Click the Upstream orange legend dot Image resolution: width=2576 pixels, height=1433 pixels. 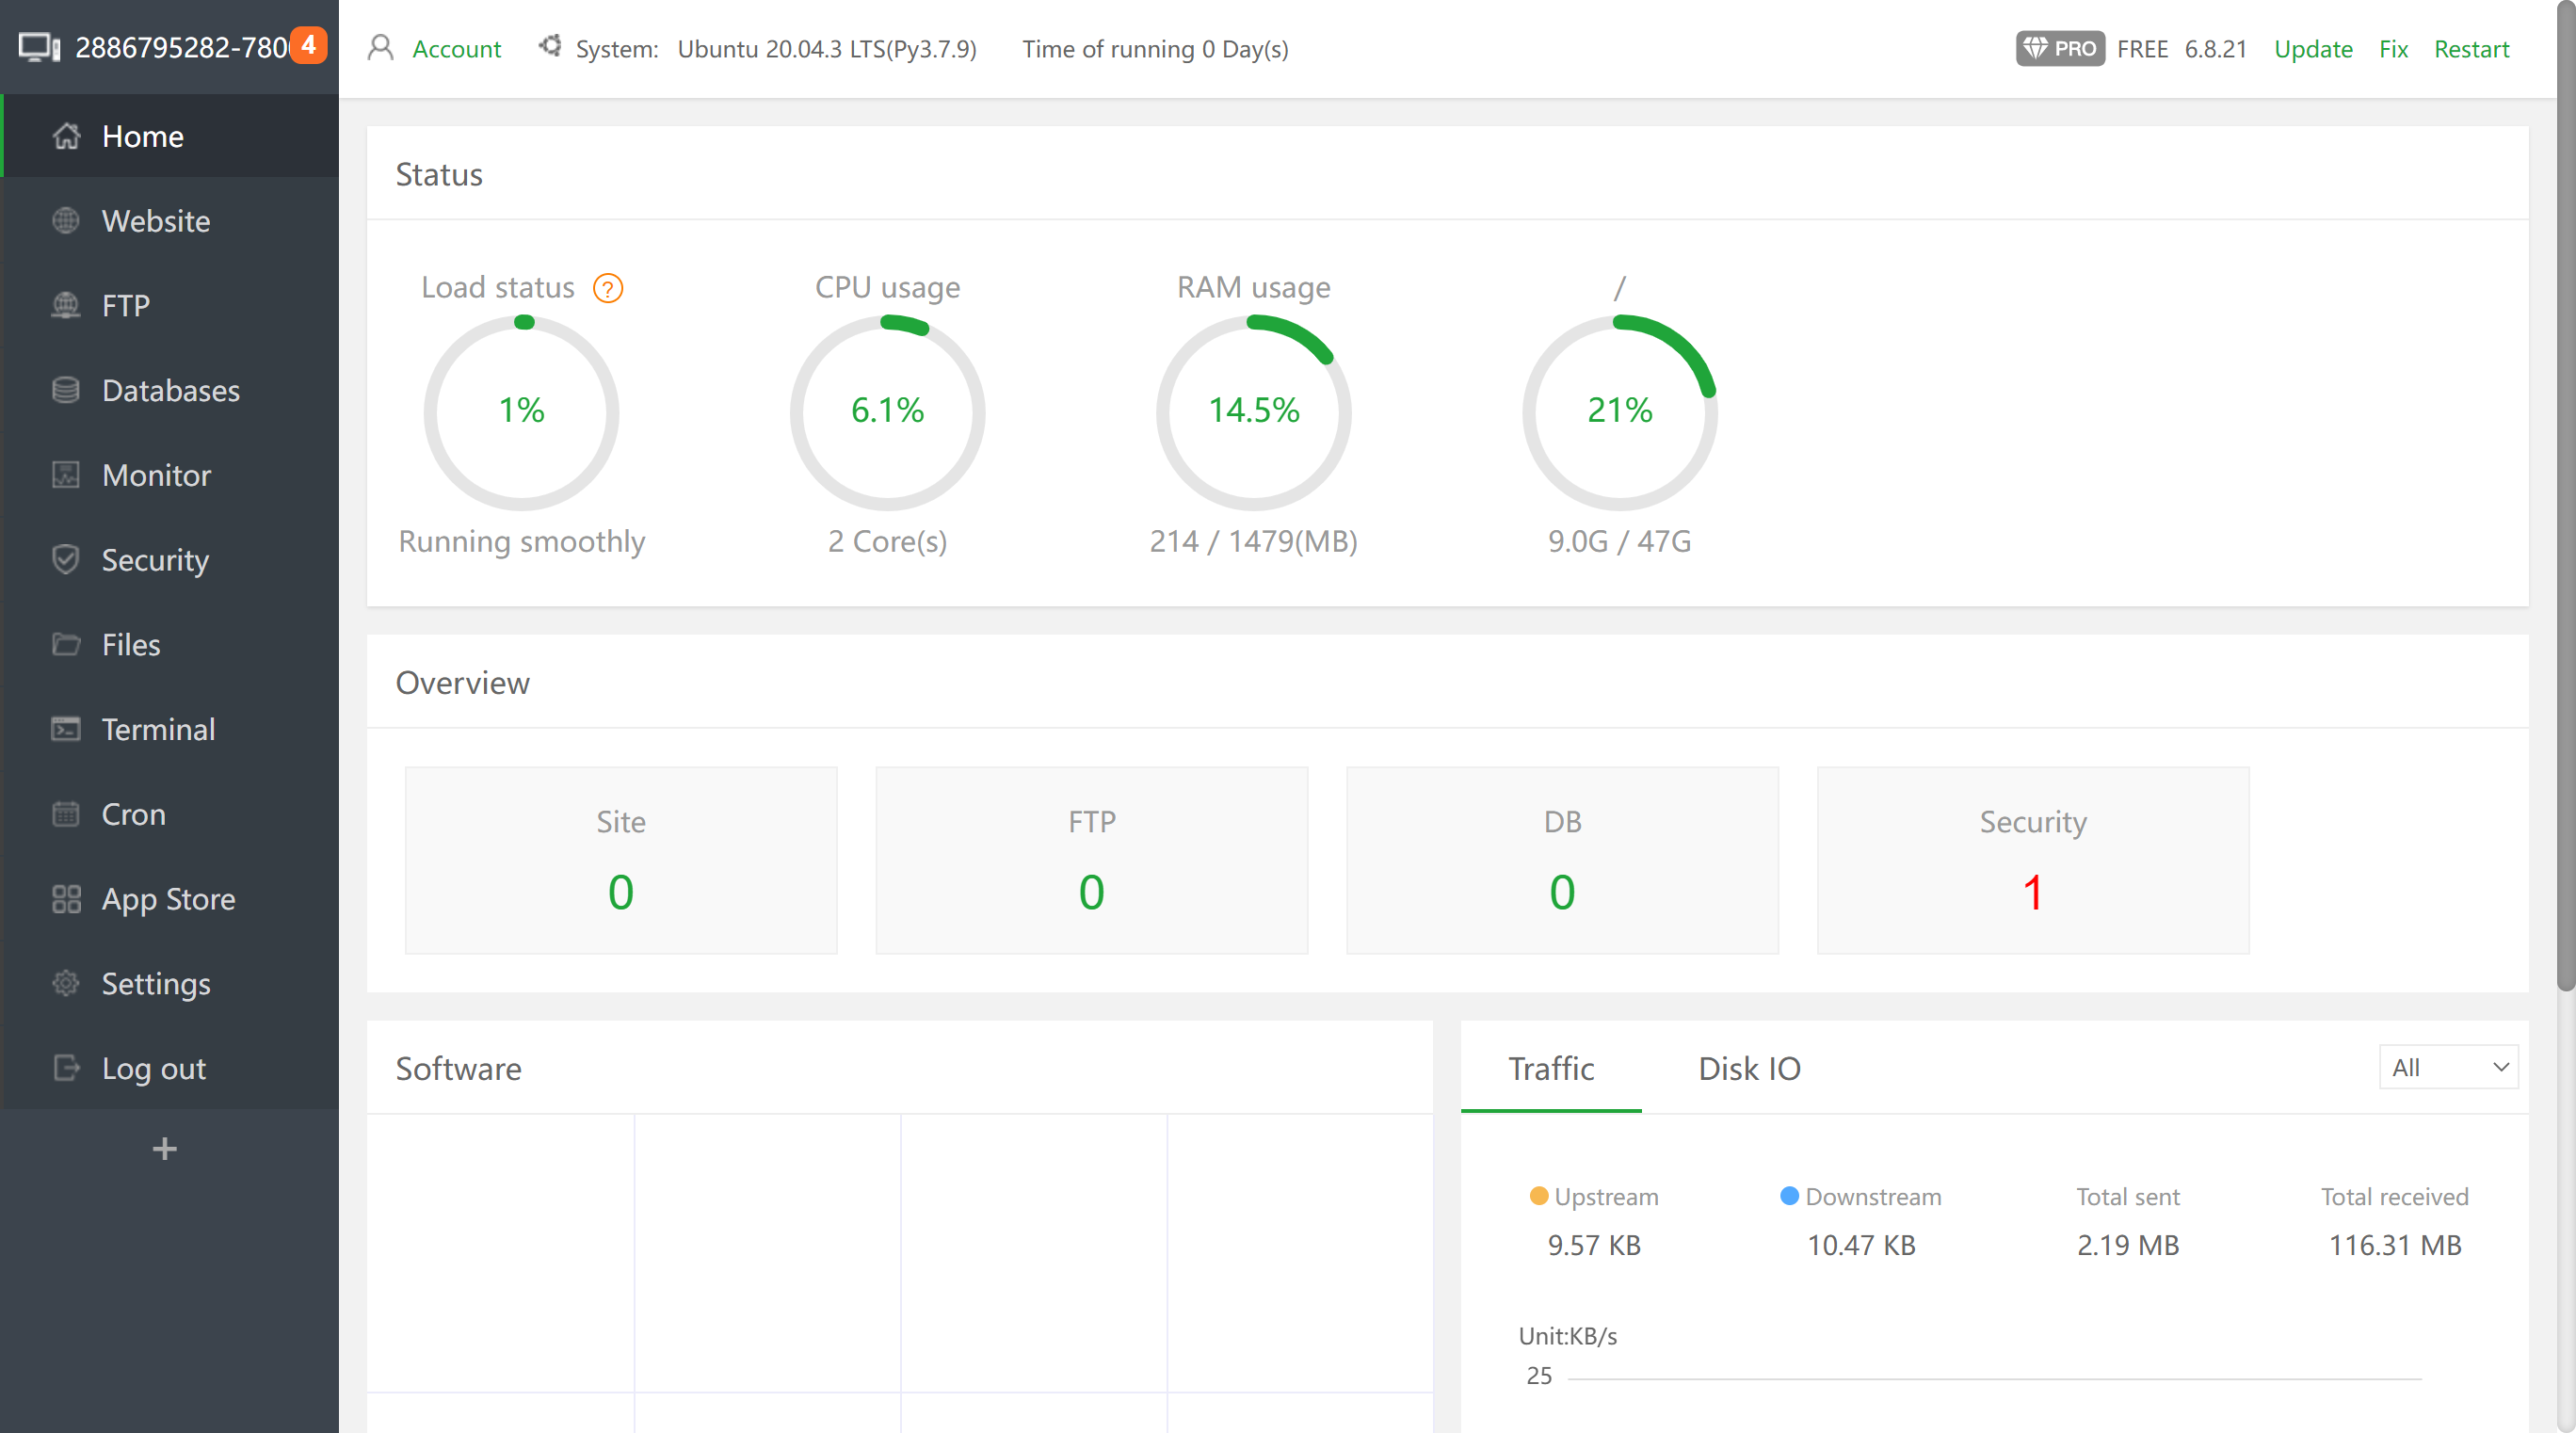click(x=1539, y=1196)
